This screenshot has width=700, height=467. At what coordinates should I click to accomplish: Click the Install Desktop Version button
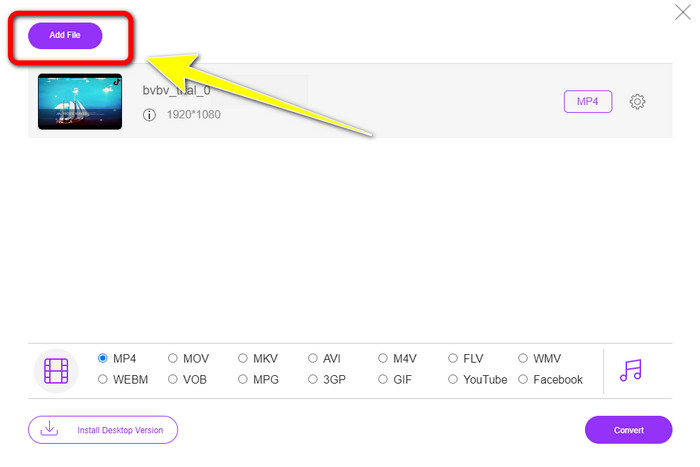pyautogui.click(x=103, y=430)
